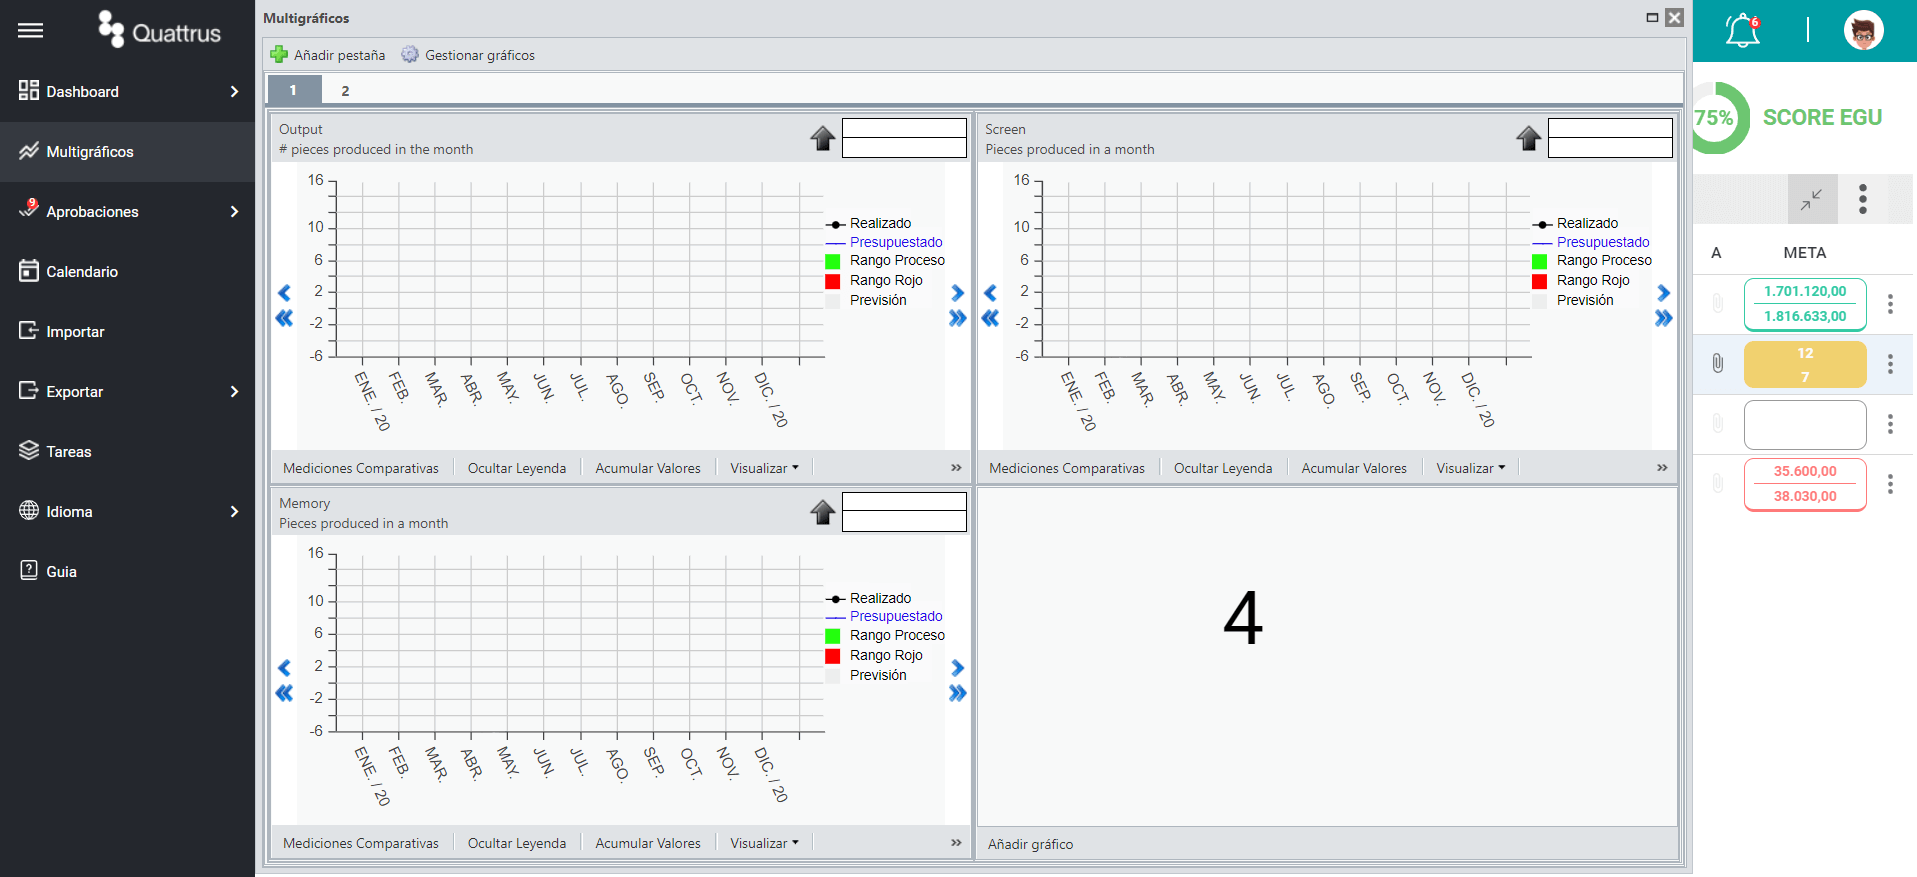Go to previous period in Memory chart
1917x877 pixels.
tap(284, 668)
